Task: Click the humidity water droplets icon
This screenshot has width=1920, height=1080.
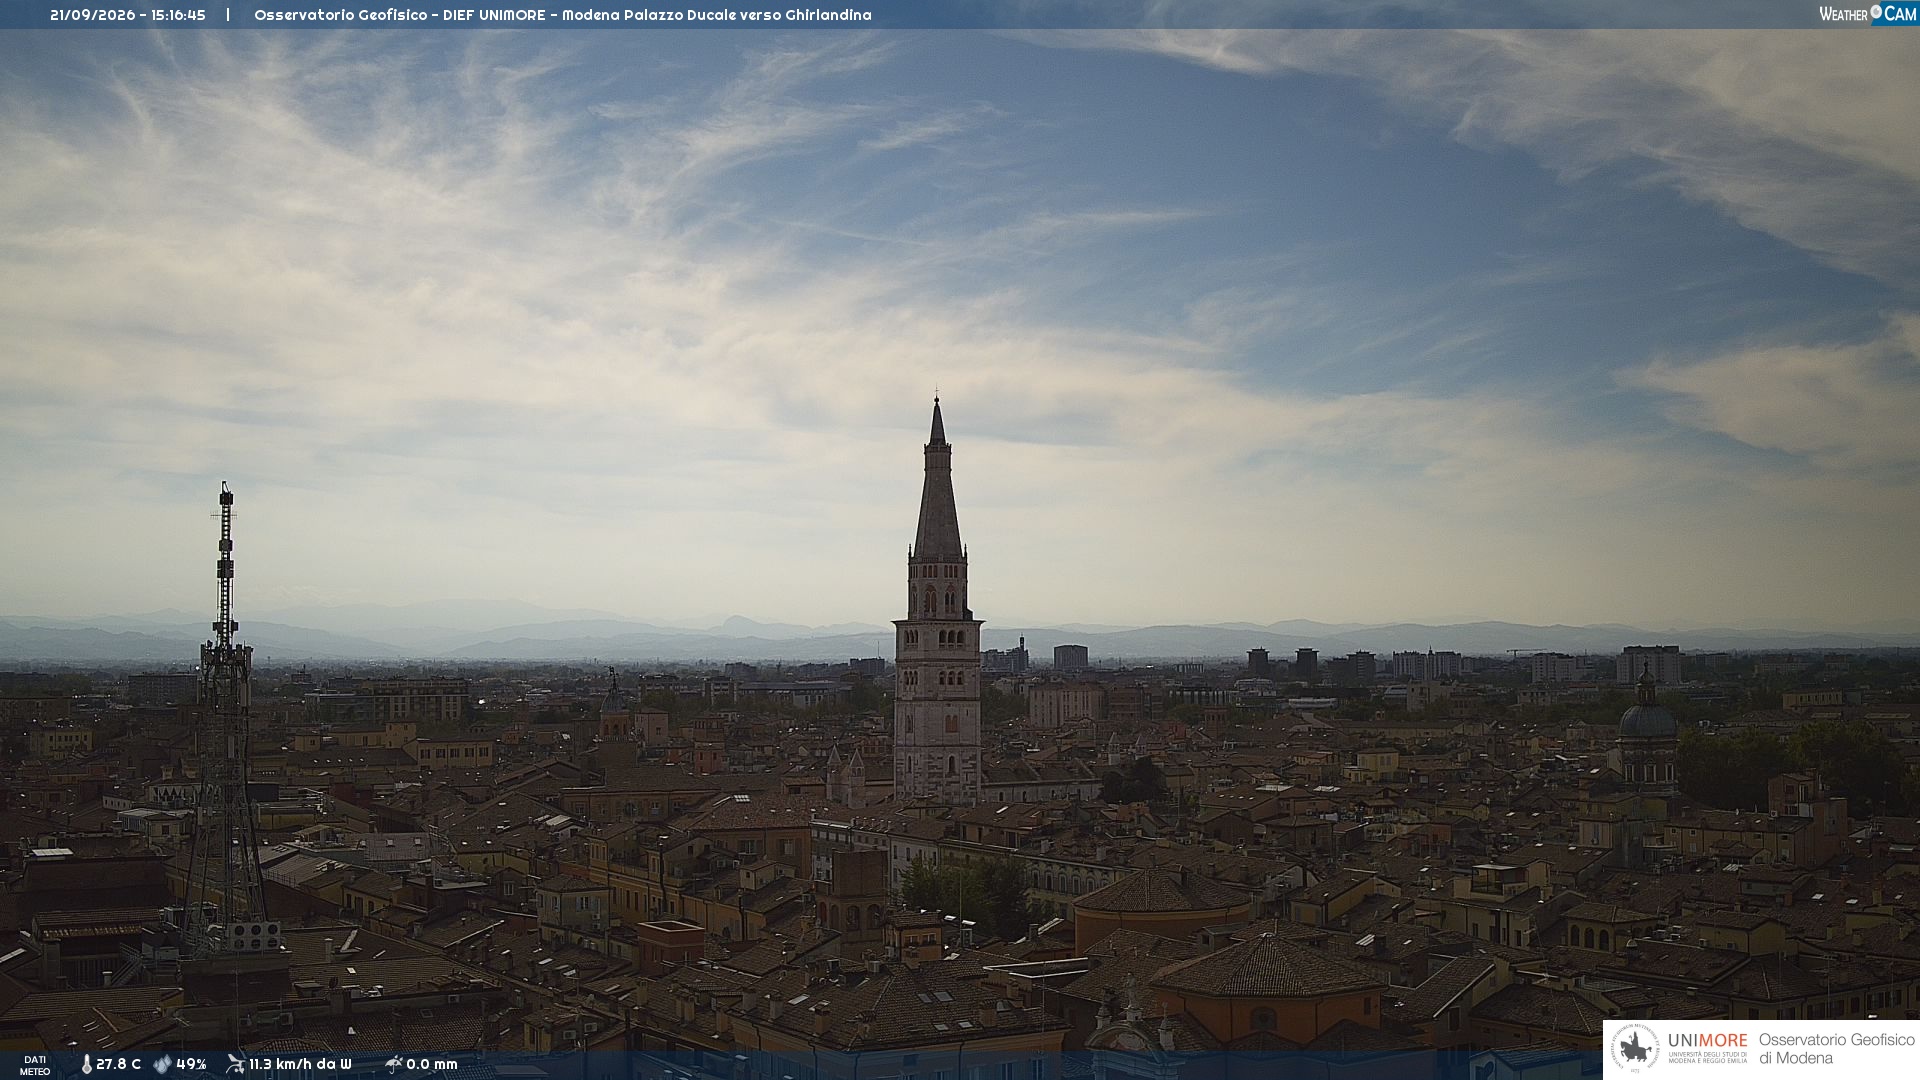Action: pyautogui.click(x=162, y=1064)
